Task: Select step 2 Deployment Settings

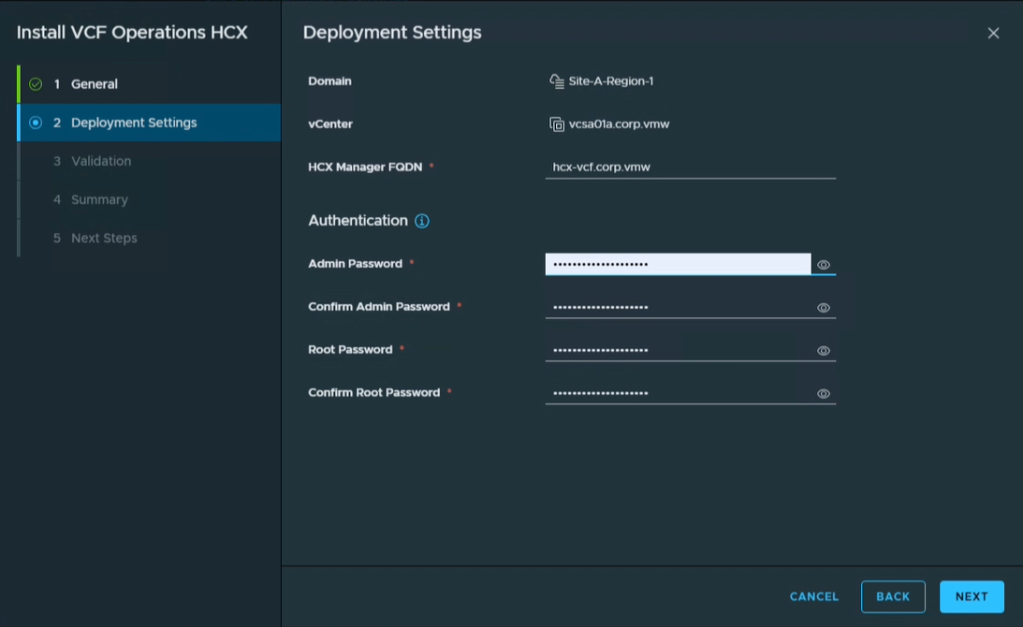Action: tap(150, 123)
